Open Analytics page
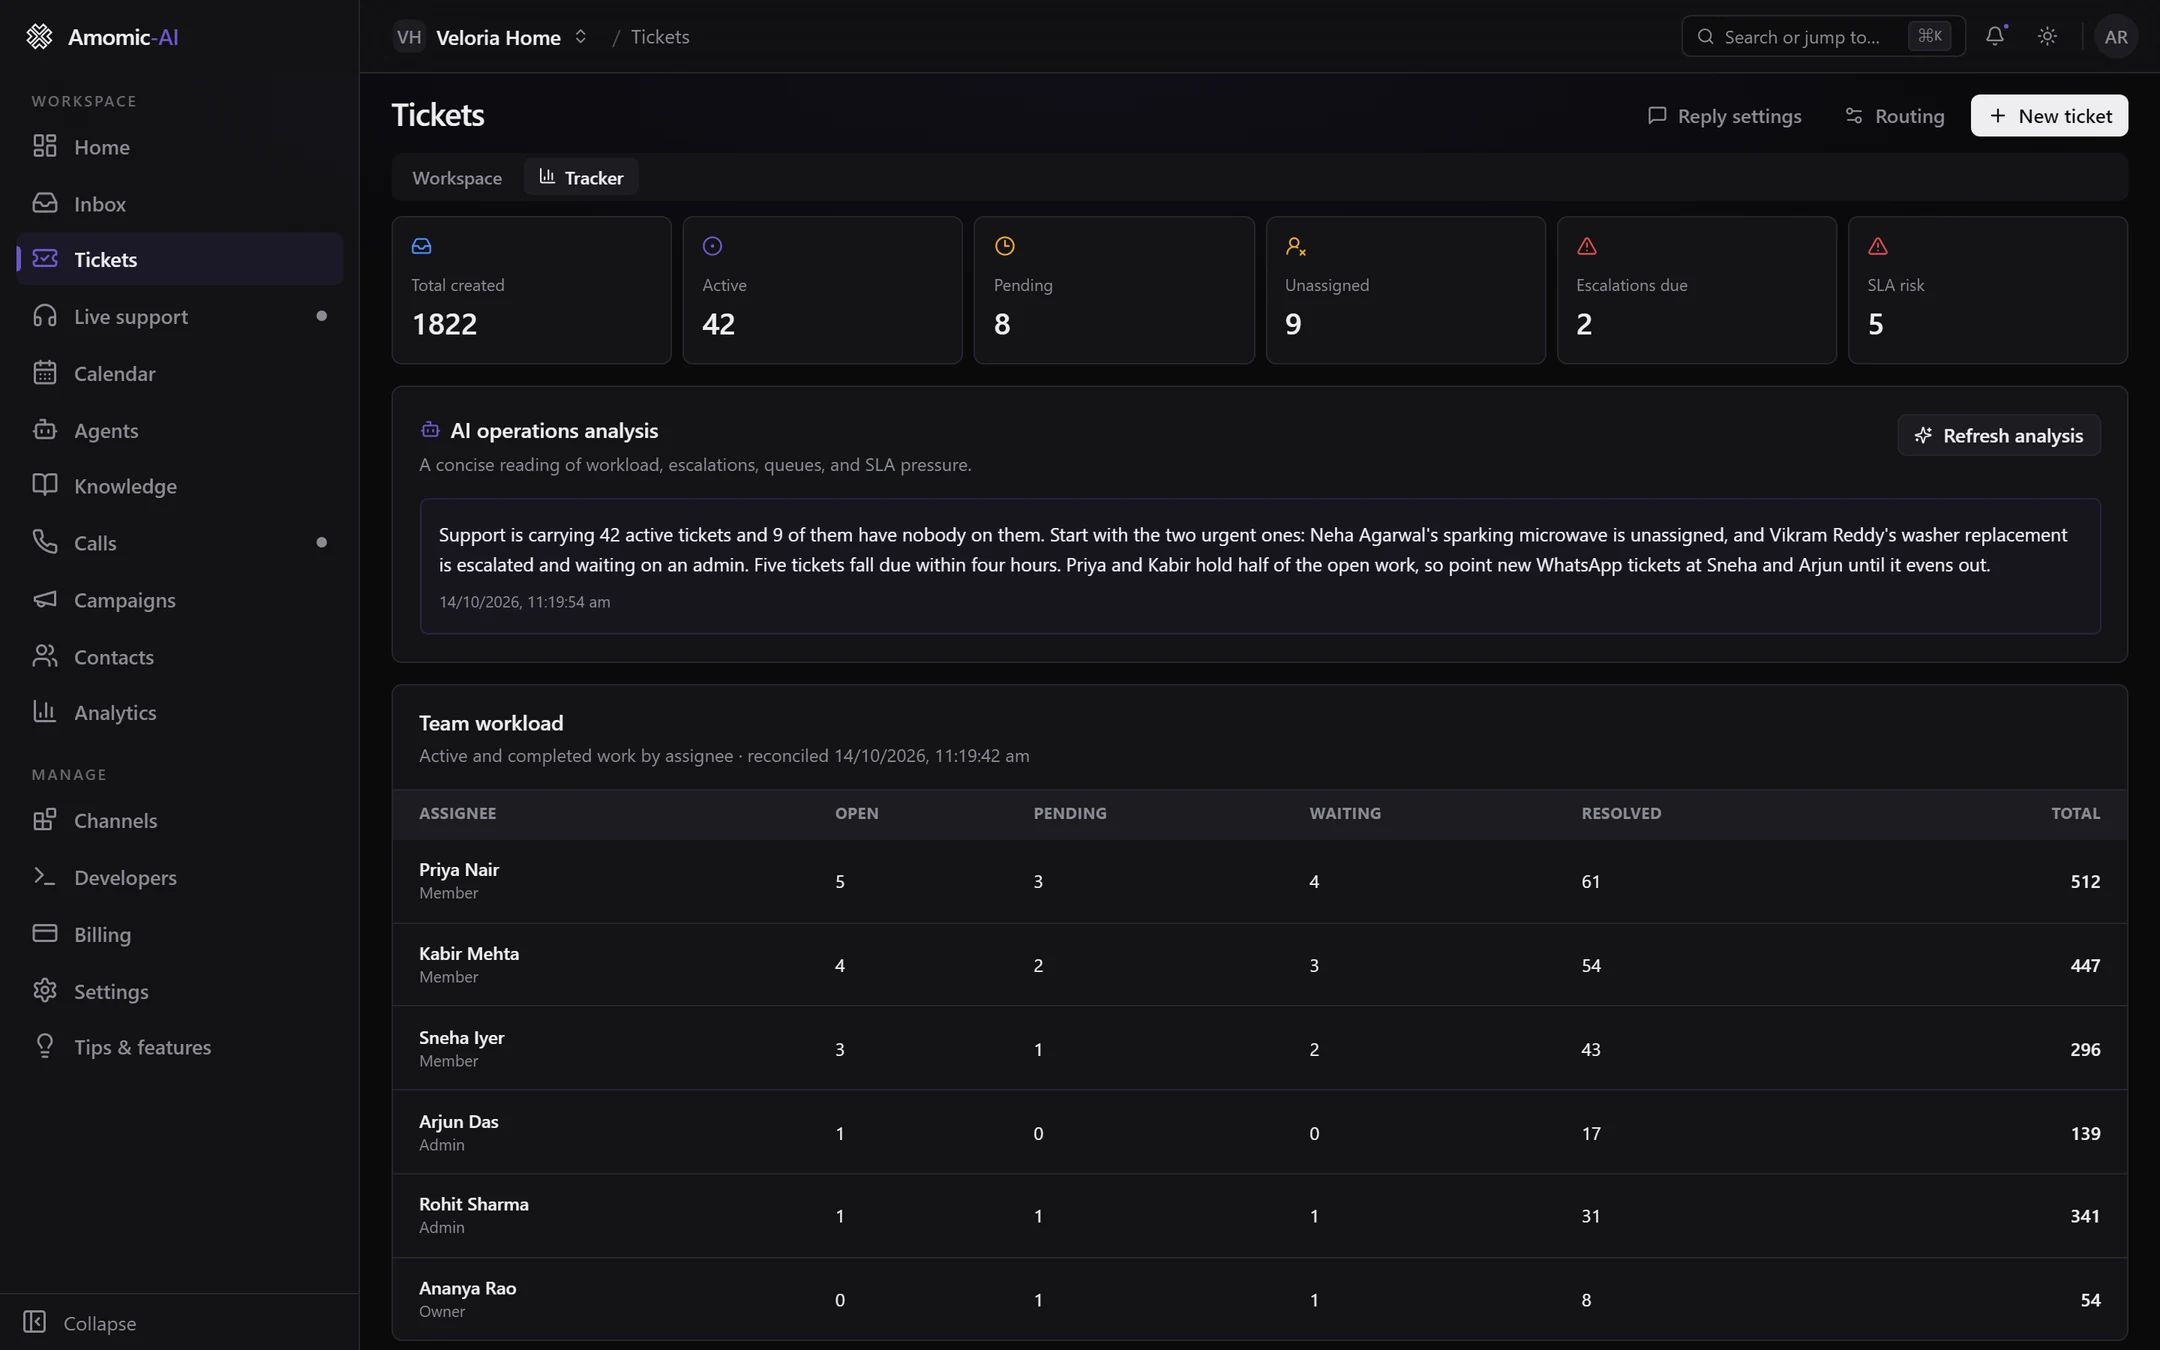 click(x=180, y=712)
